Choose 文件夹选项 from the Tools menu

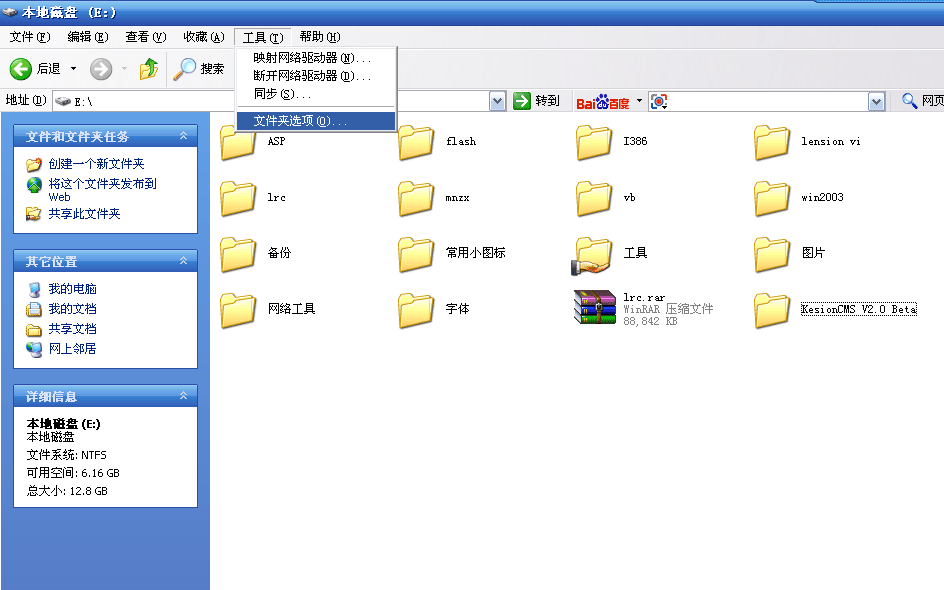click(x=300, y=121)
